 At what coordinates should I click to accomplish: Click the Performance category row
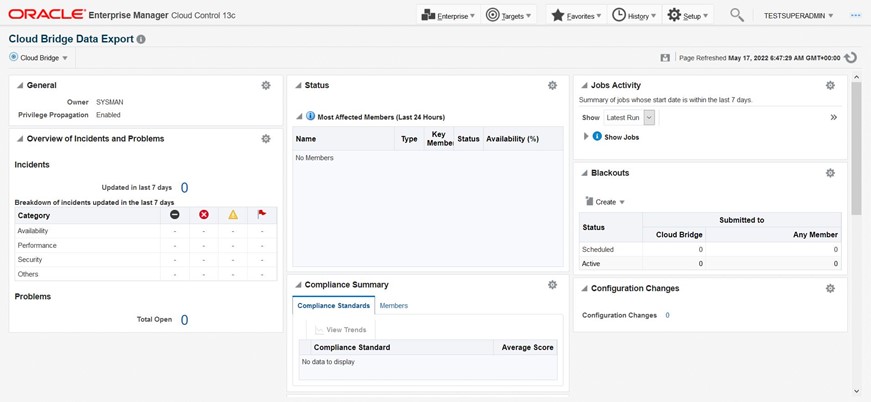coord(146,245)
